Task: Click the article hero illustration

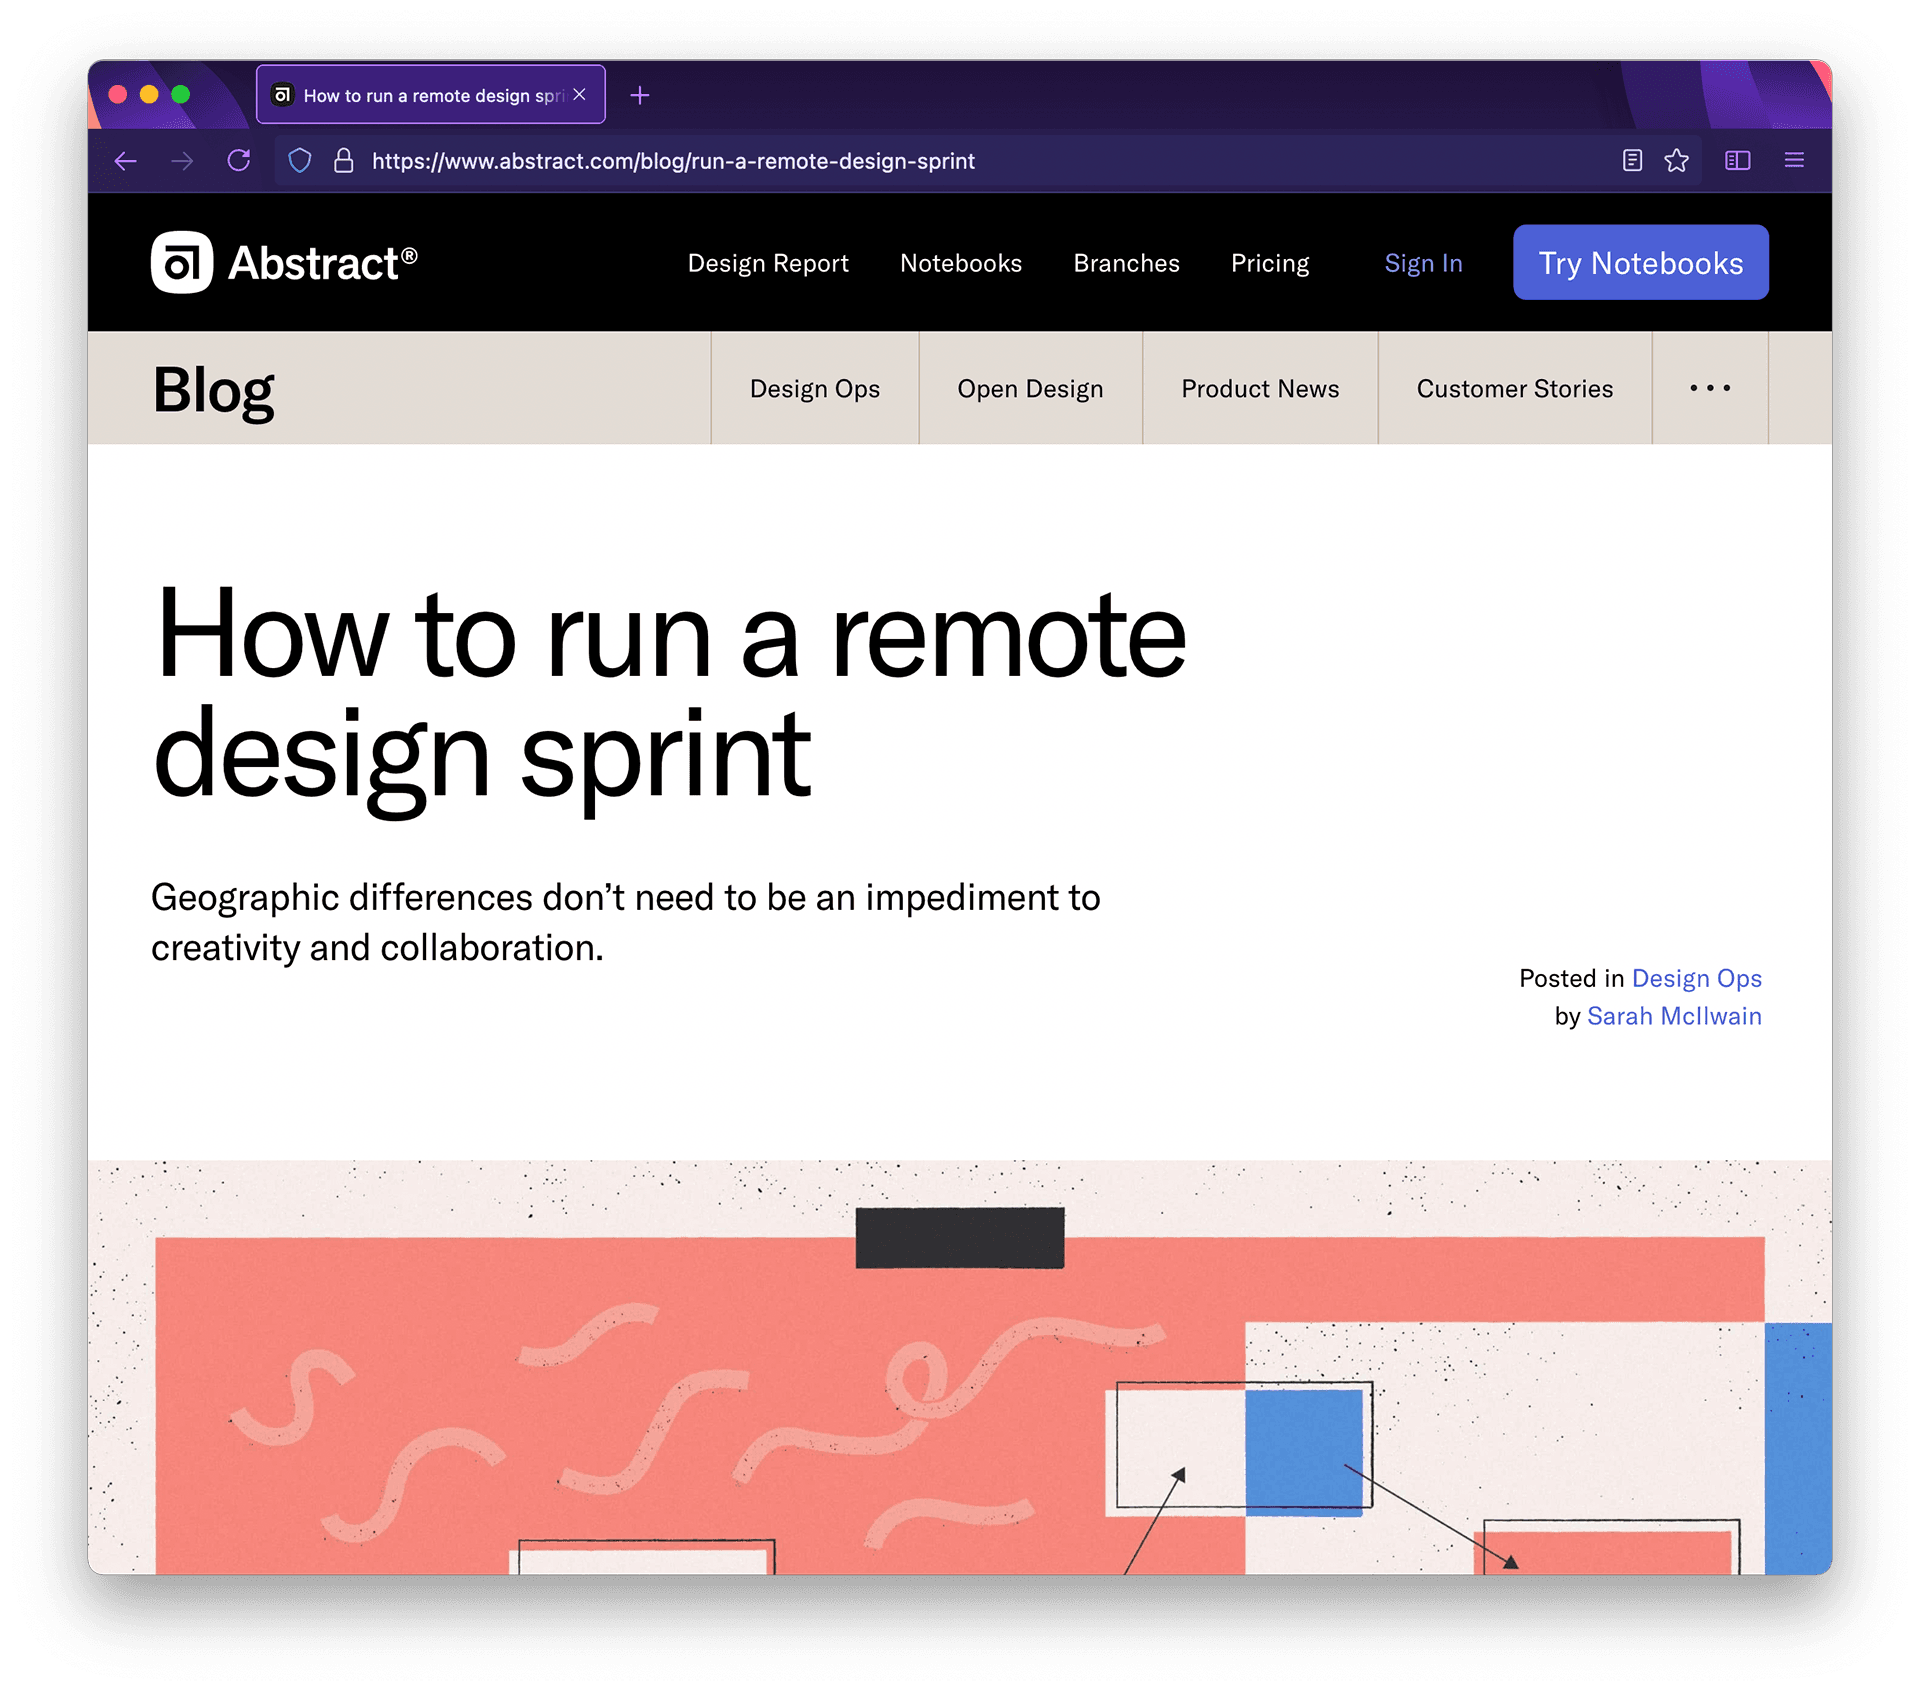Action: point(960,1367)
